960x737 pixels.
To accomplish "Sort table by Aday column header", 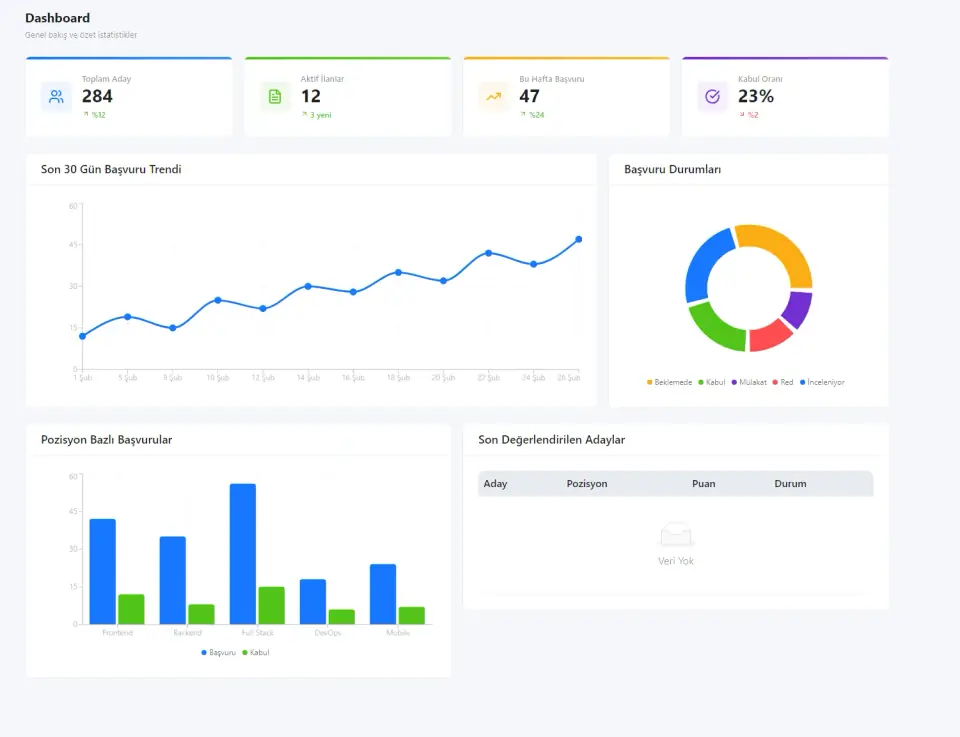I will (x=495, y=484).
